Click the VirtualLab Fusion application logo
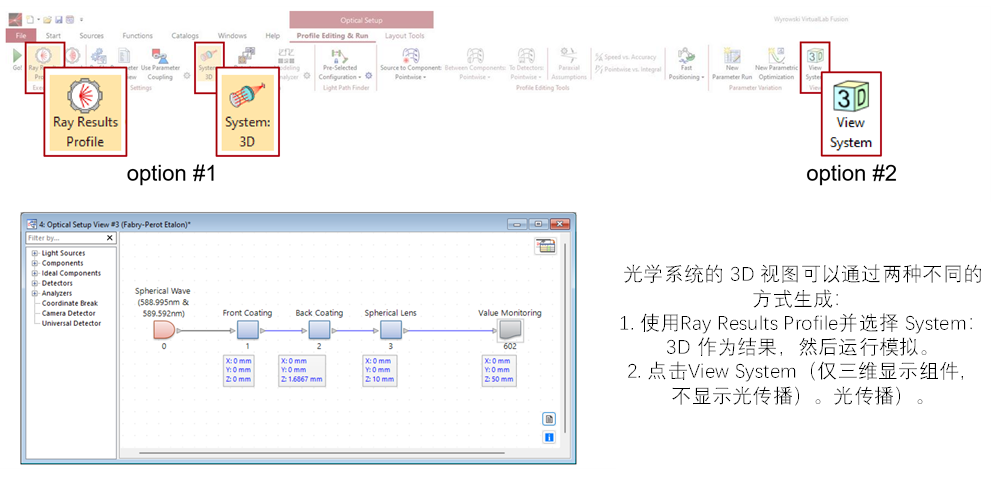This screenshot has width=991, height=477. coord(15,20)
